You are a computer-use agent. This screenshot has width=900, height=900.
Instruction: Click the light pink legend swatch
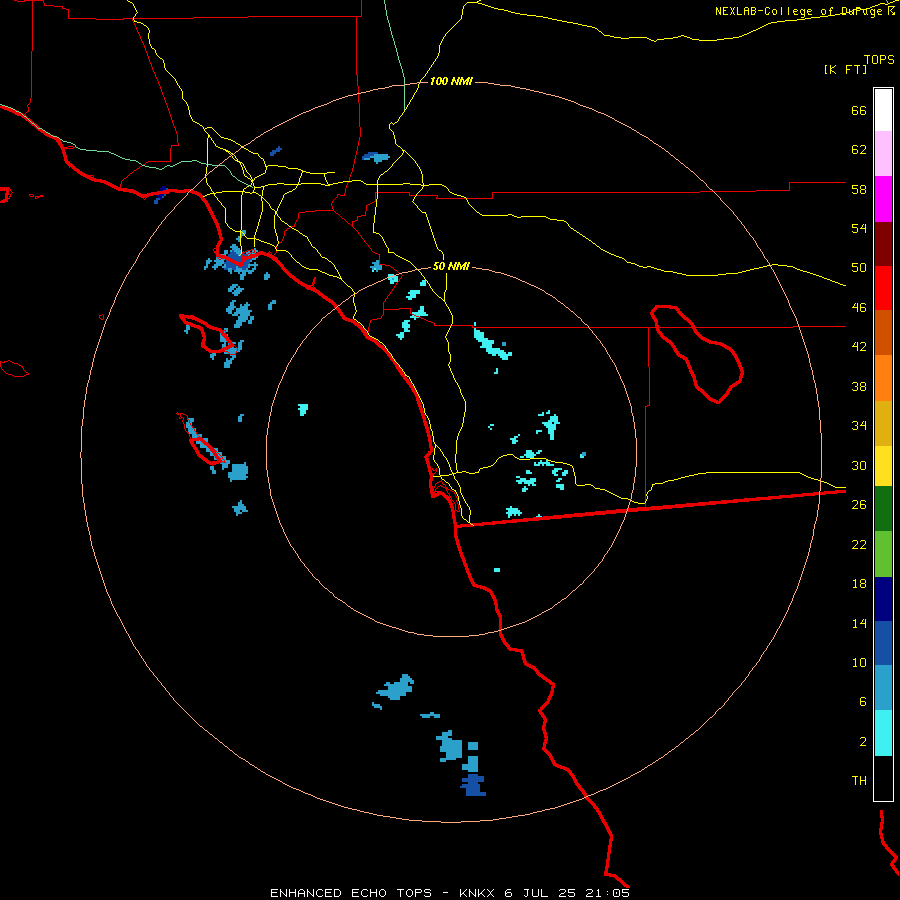coord(883,153)
